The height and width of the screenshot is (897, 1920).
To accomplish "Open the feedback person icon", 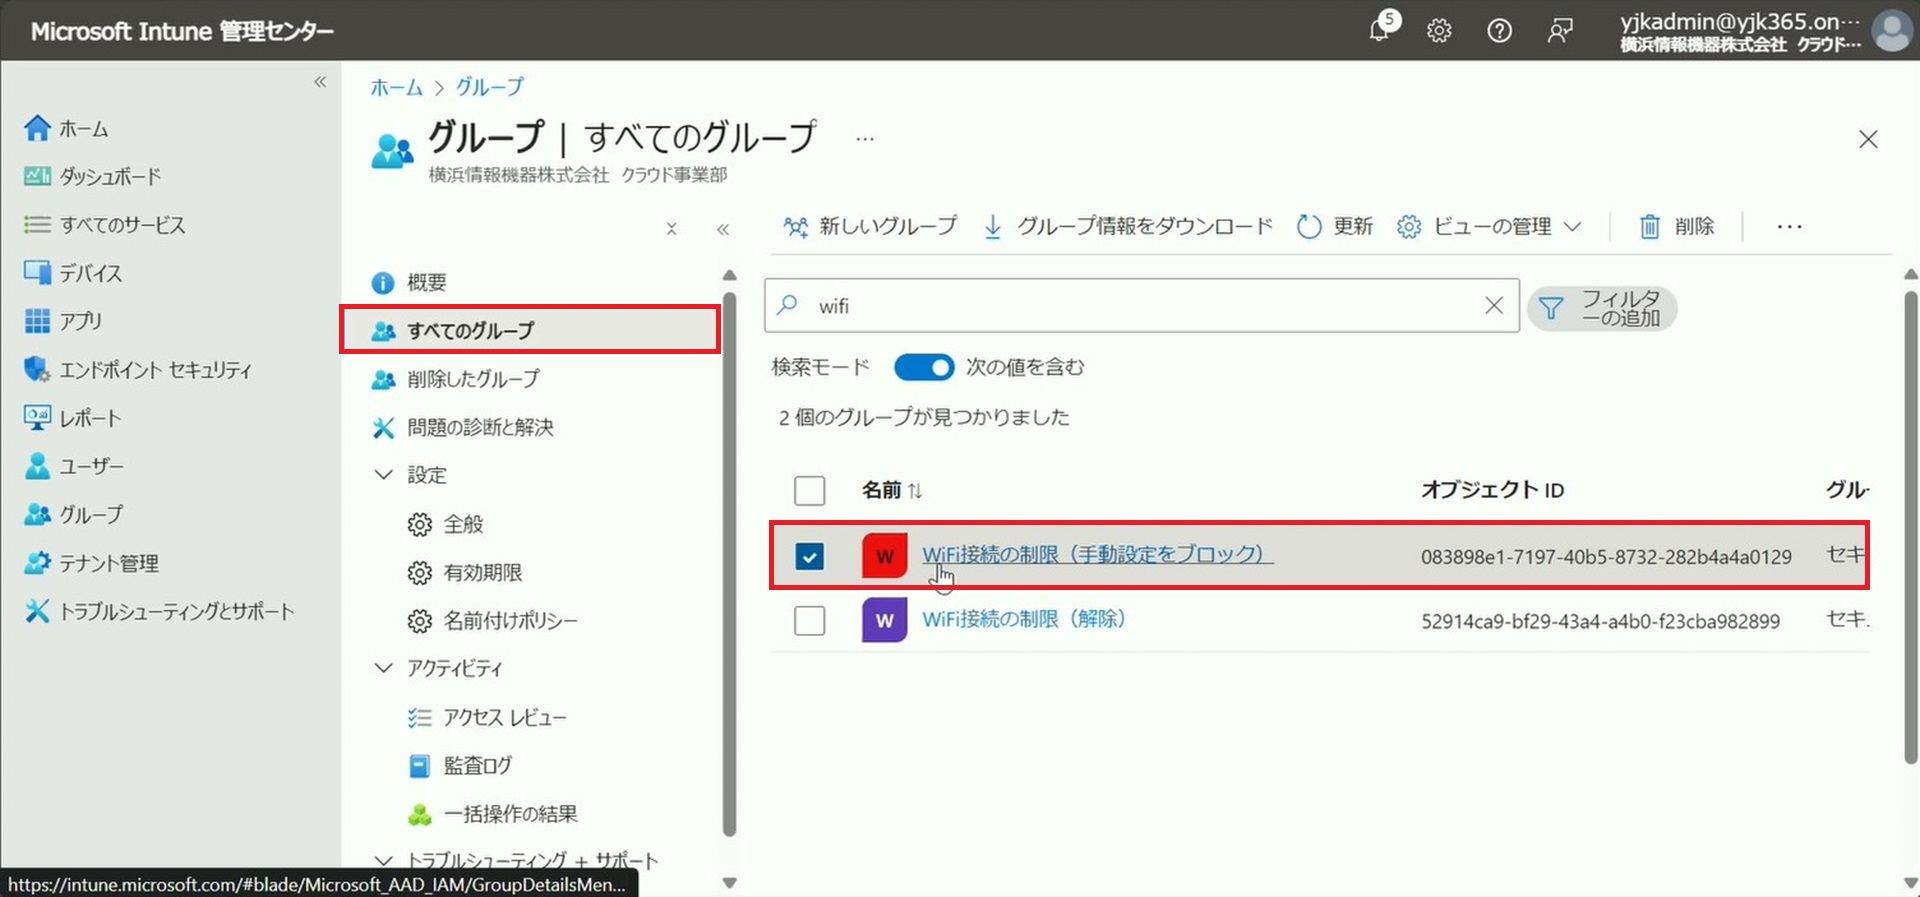I will pos(1559,31).
